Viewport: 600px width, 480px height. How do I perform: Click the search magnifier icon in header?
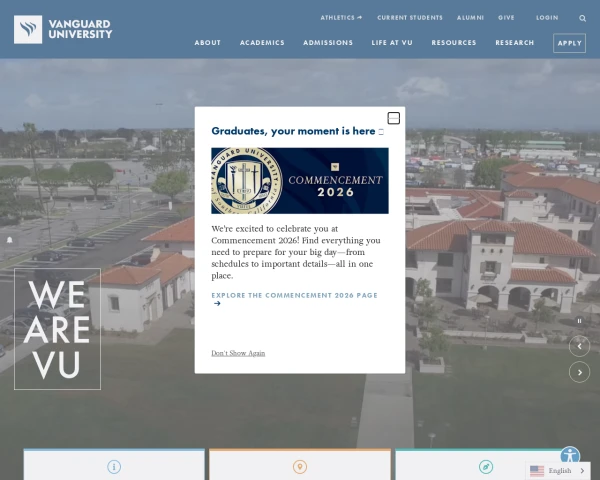(x=582, y=18)
